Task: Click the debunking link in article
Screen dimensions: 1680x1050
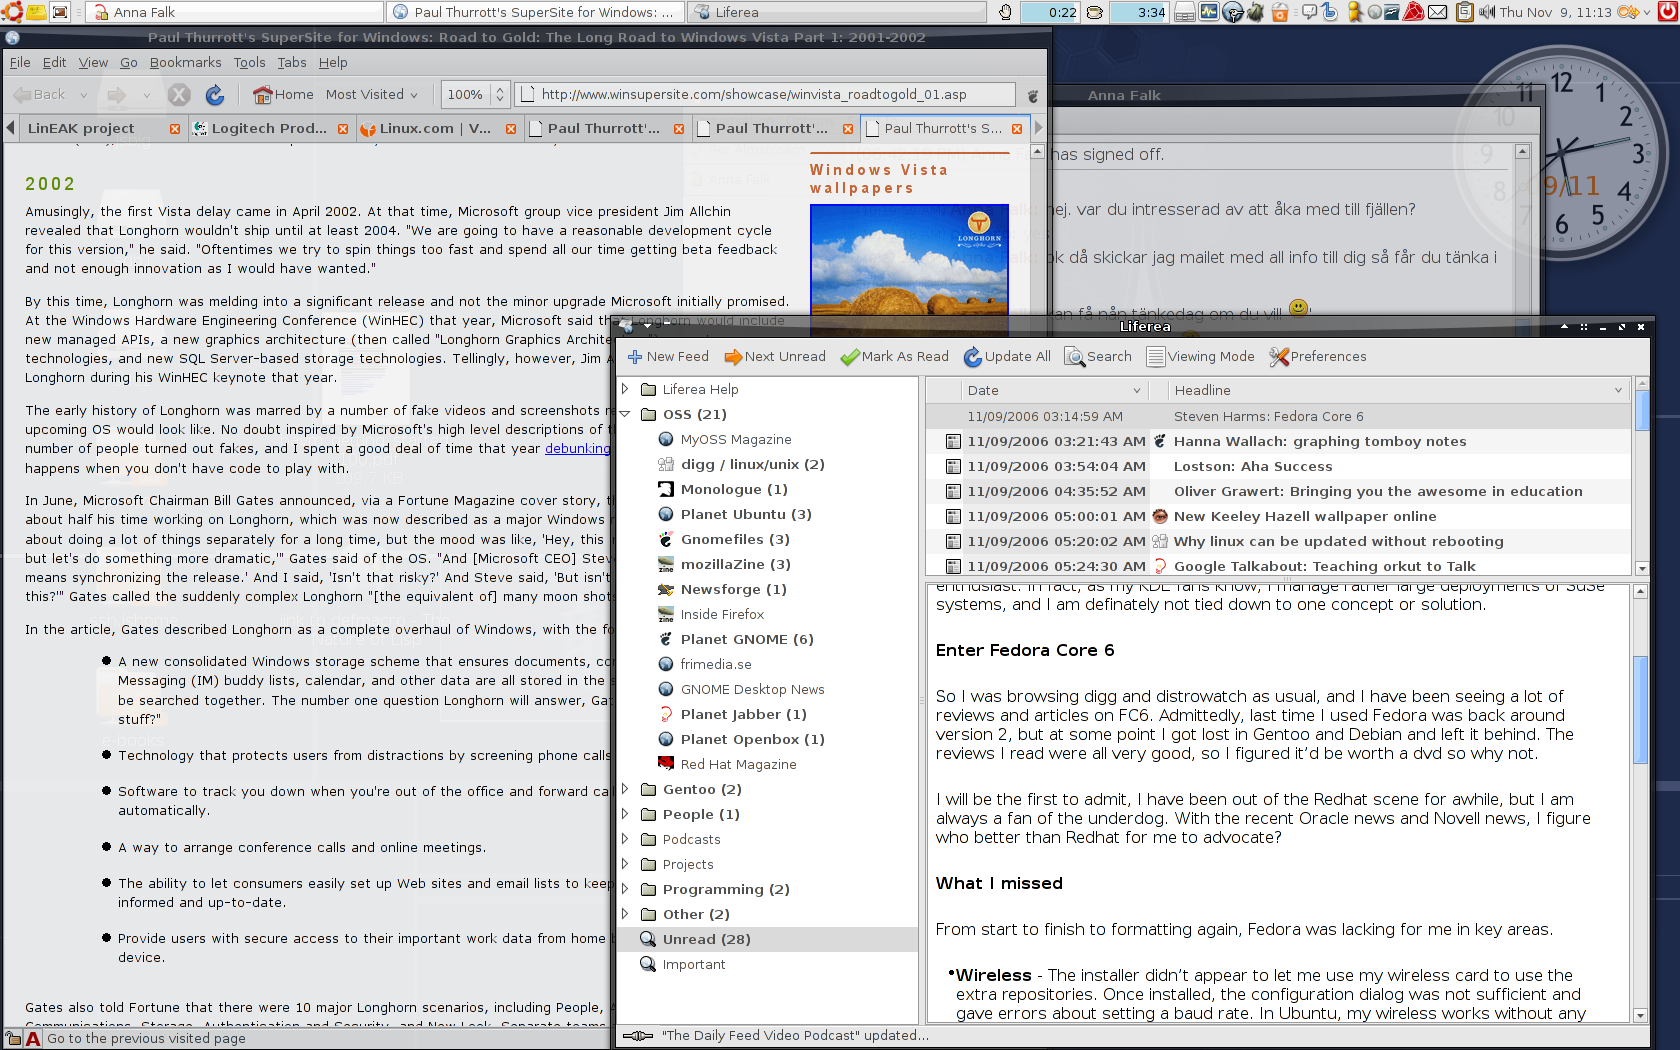Action: tap(577, 449)
